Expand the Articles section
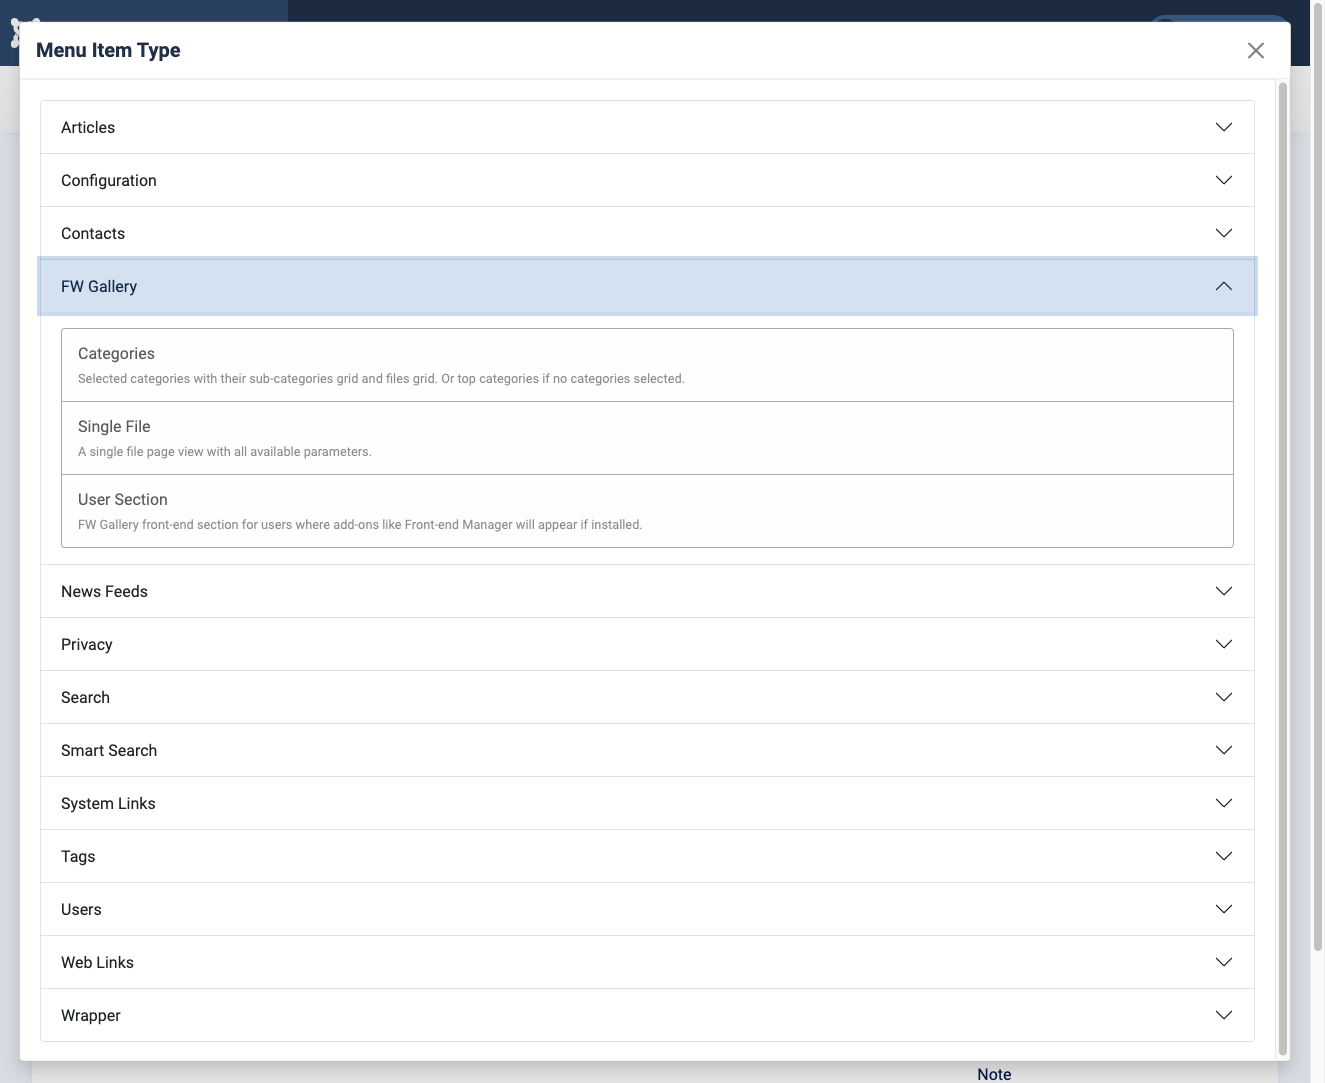Image resolution: width=1325 pixels, height=1083 pixels. 646,126
